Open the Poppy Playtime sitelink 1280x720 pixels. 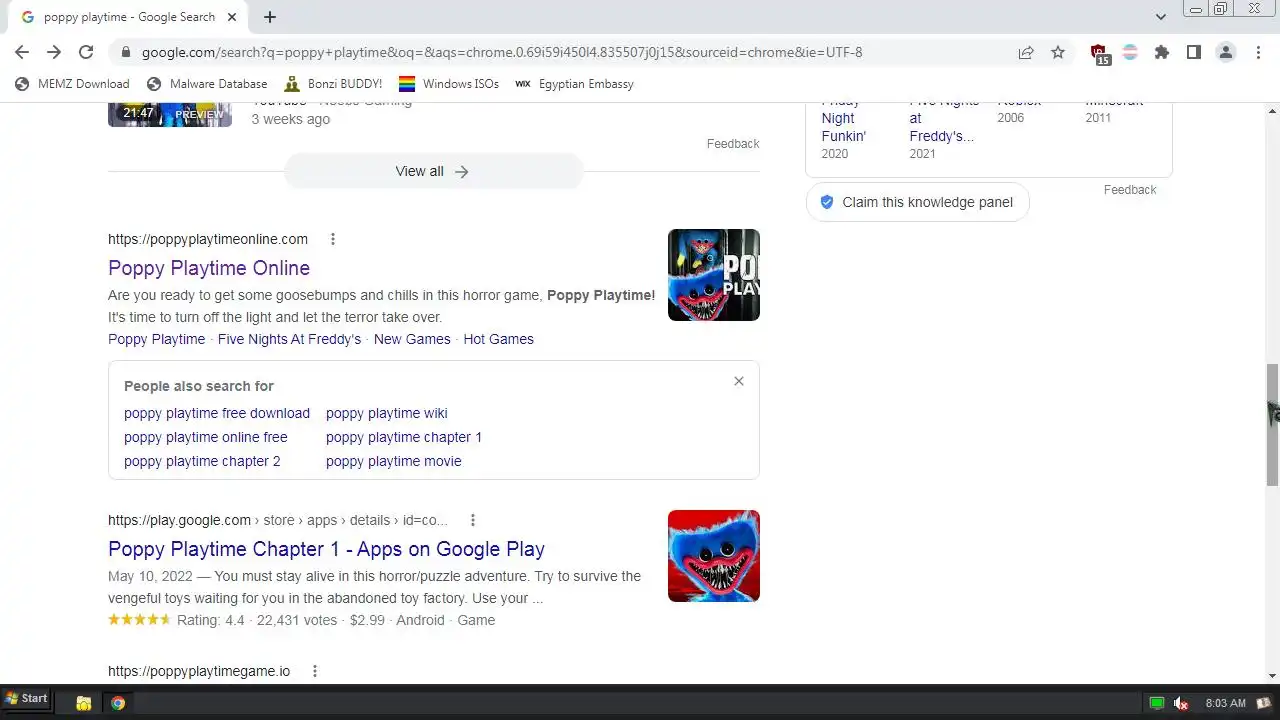point(157,339)
